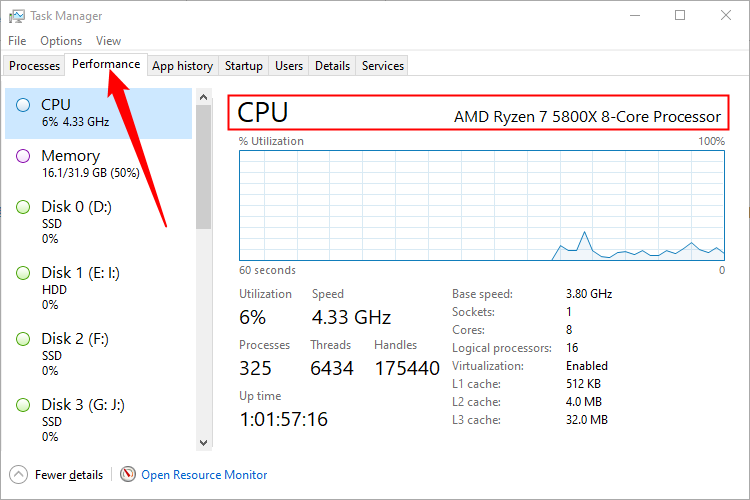The width and height of the screenshot is (750, 500).
Task: Open the File menu
Action: [x=17, y=41]
